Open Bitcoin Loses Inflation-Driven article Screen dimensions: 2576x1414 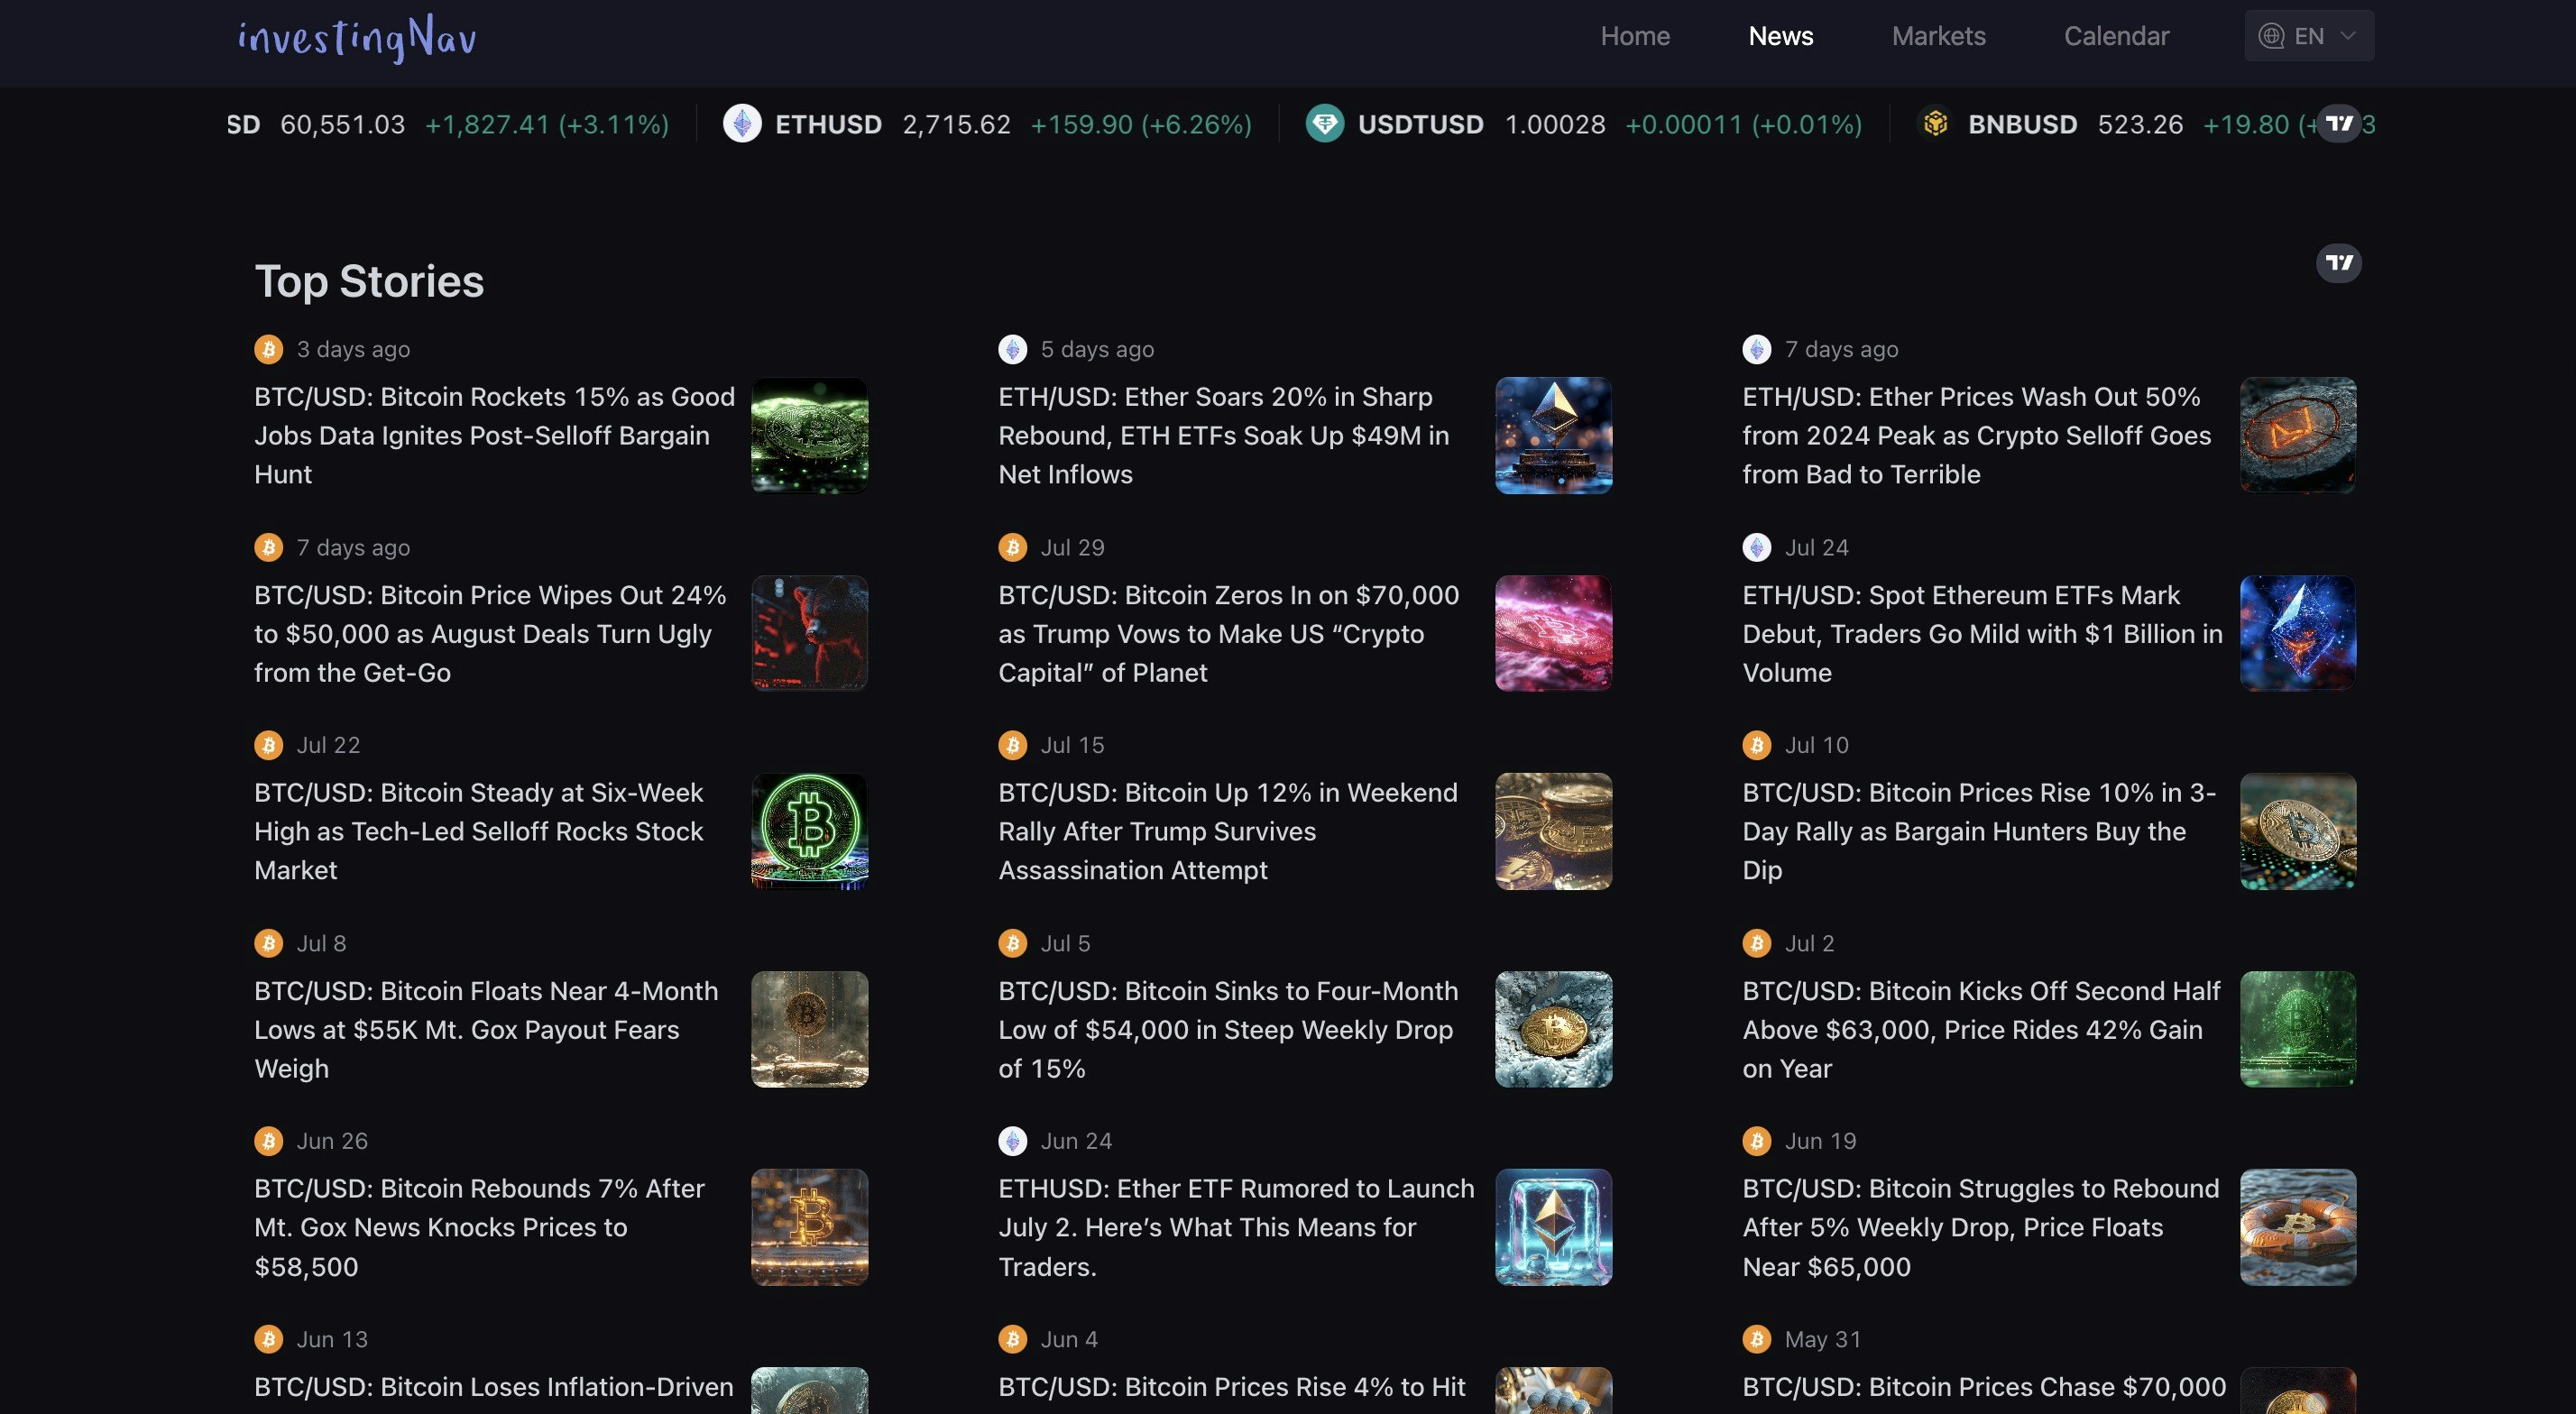tap(494, 1388)
